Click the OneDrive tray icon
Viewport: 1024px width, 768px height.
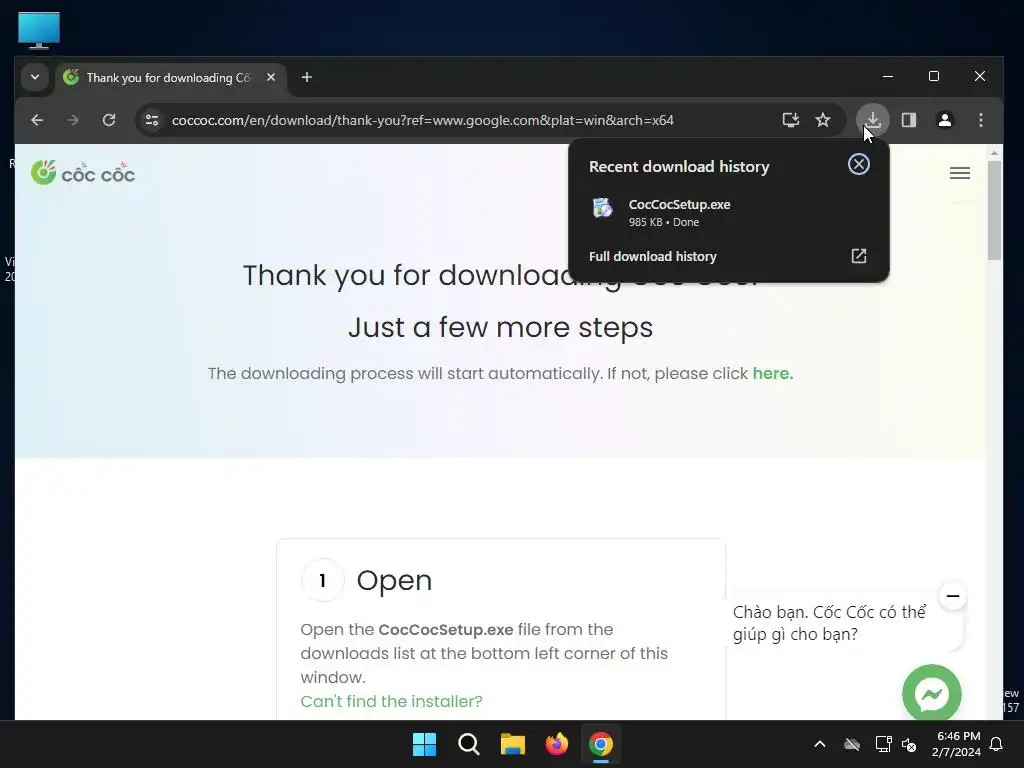[852, 744]
